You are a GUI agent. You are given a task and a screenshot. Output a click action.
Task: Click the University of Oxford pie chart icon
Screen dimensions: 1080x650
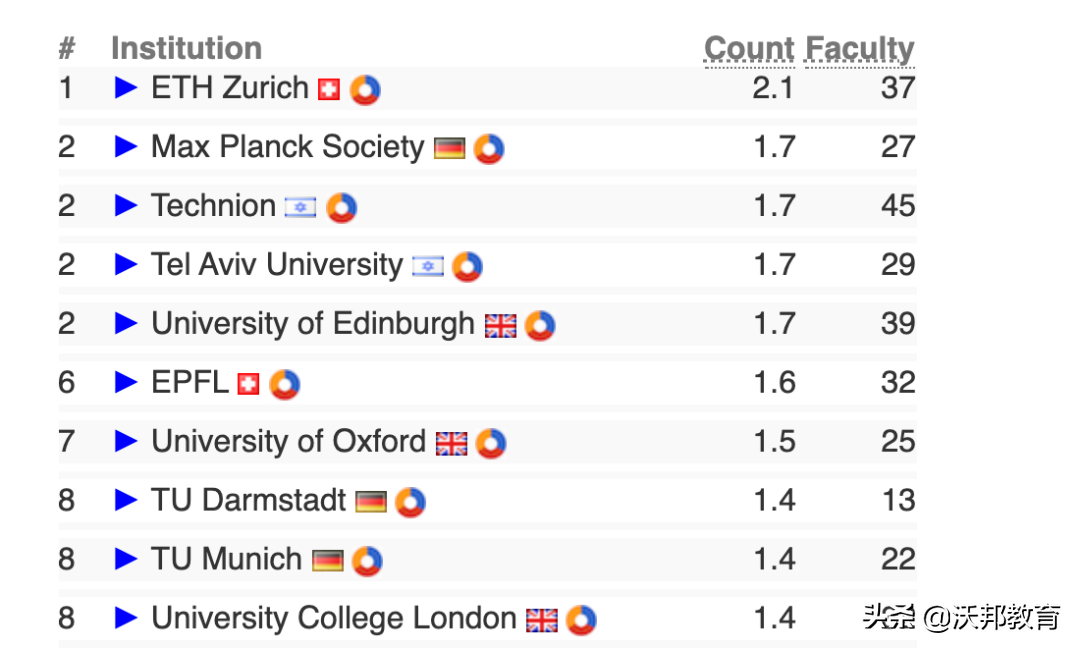[x=491, y=443]
